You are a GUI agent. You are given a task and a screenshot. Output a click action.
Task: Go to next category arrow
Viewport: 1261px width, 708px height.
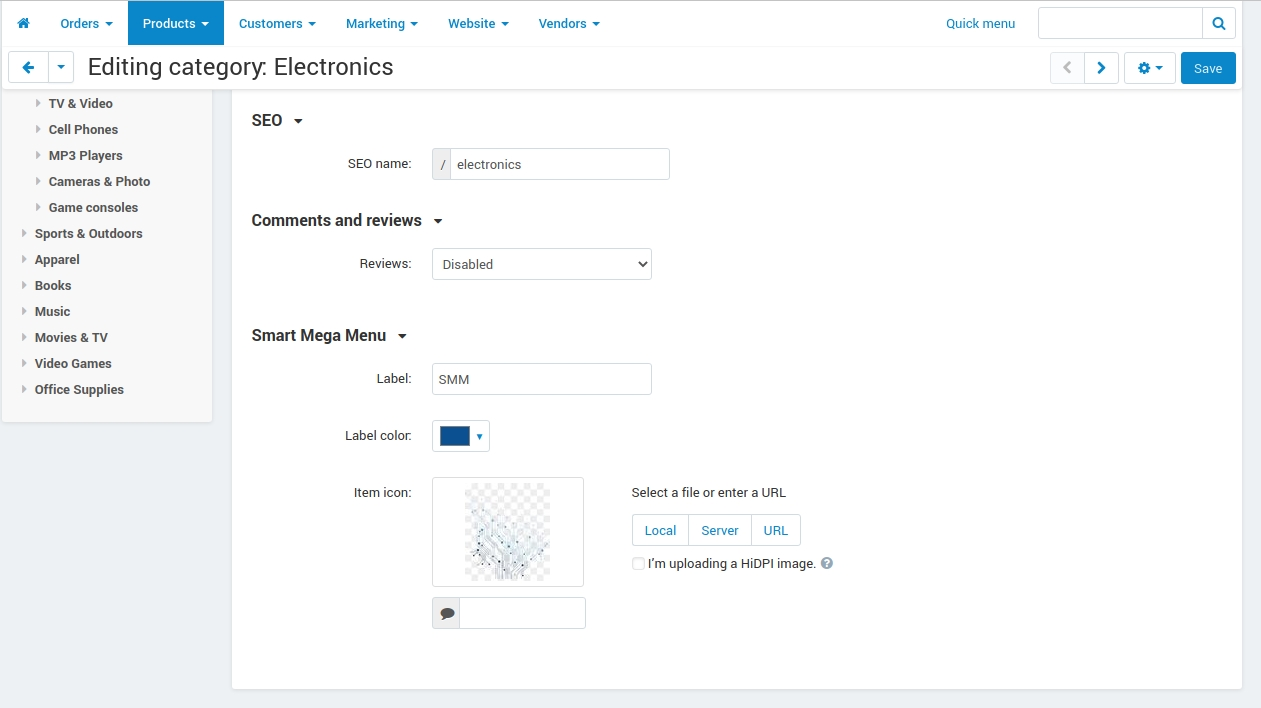tap(1101, 68)
